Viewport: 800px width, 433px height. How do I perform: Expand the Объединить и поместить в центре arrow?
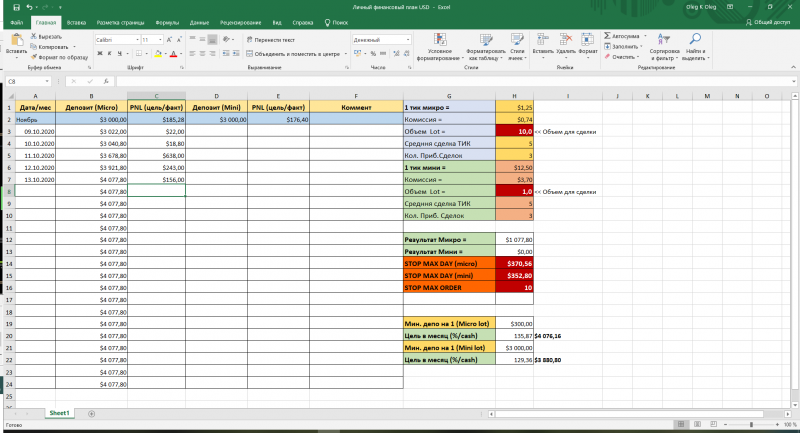345,54
